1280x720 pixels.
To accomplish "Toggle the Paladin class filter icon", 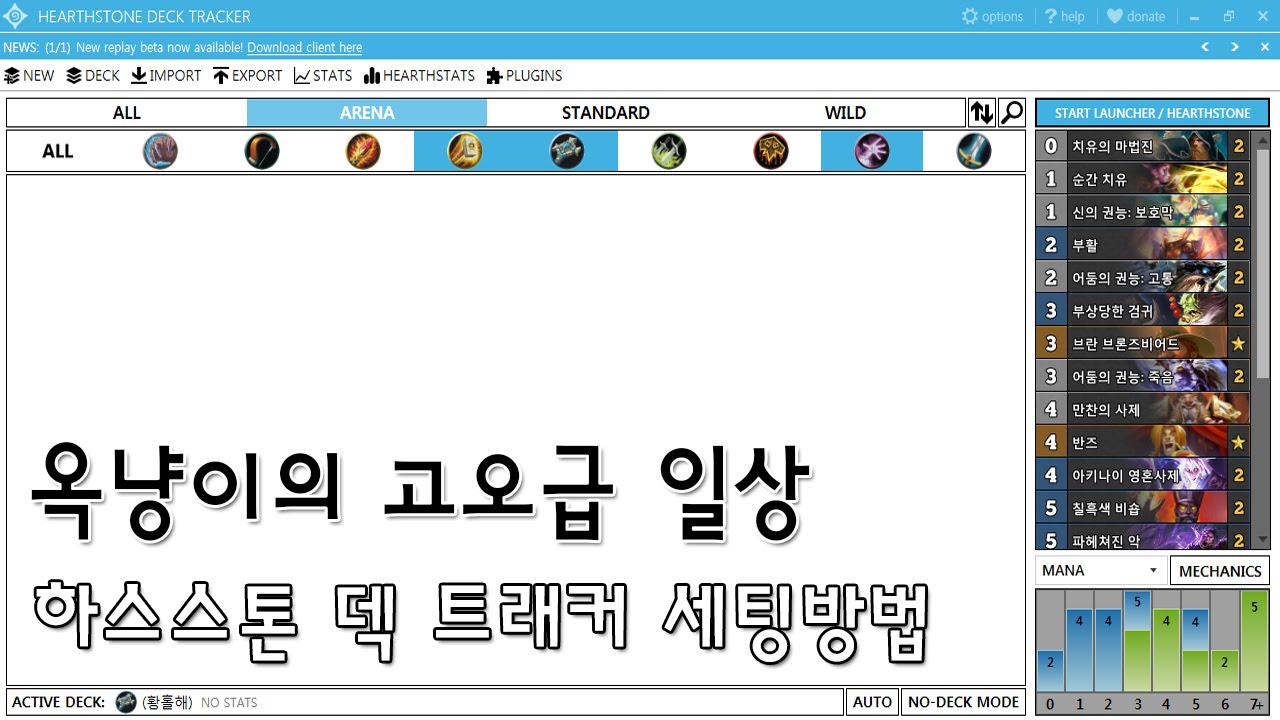I will [465, 151].
